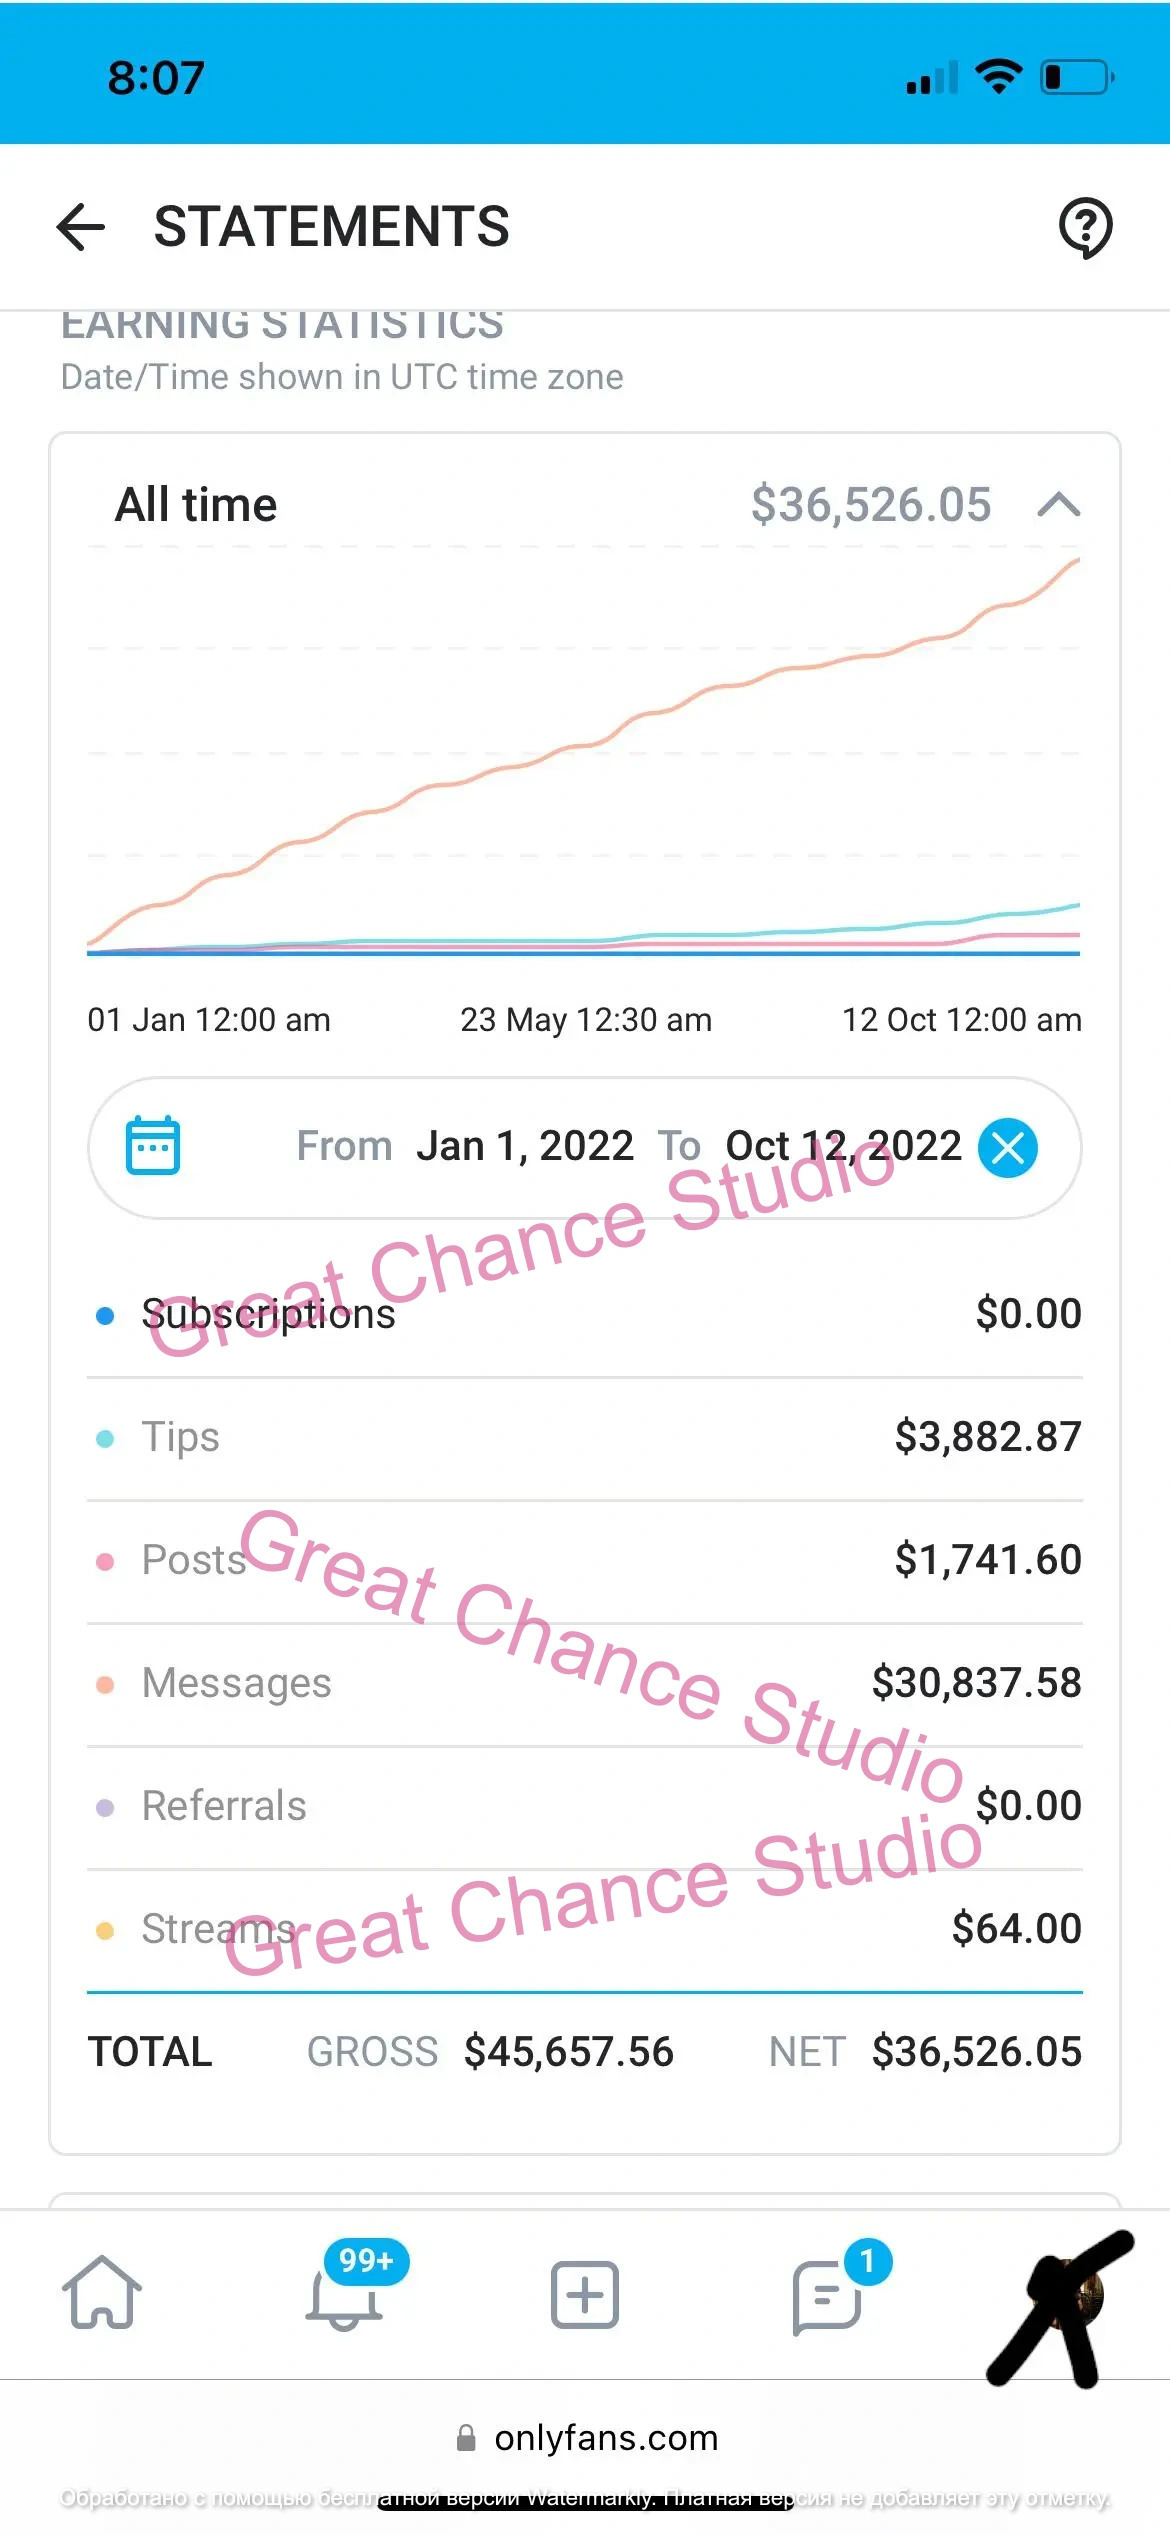Select the Posts earnings row
The image size is (1170, 2535).
coord(585,1560)
